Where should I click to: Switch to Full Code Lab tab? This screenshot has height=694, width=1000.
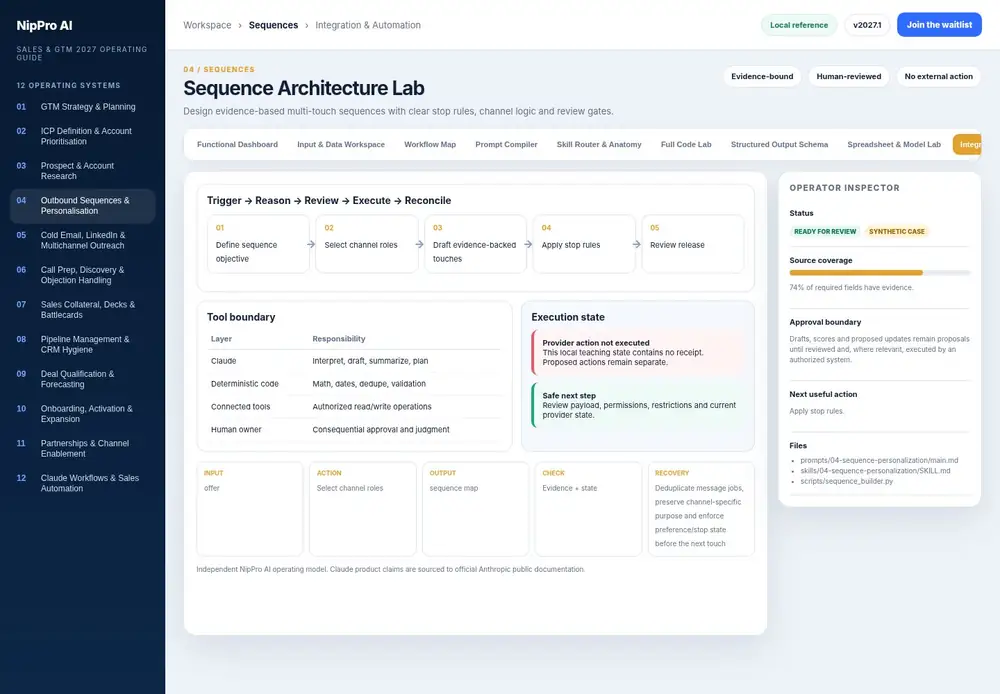[686, 145]
